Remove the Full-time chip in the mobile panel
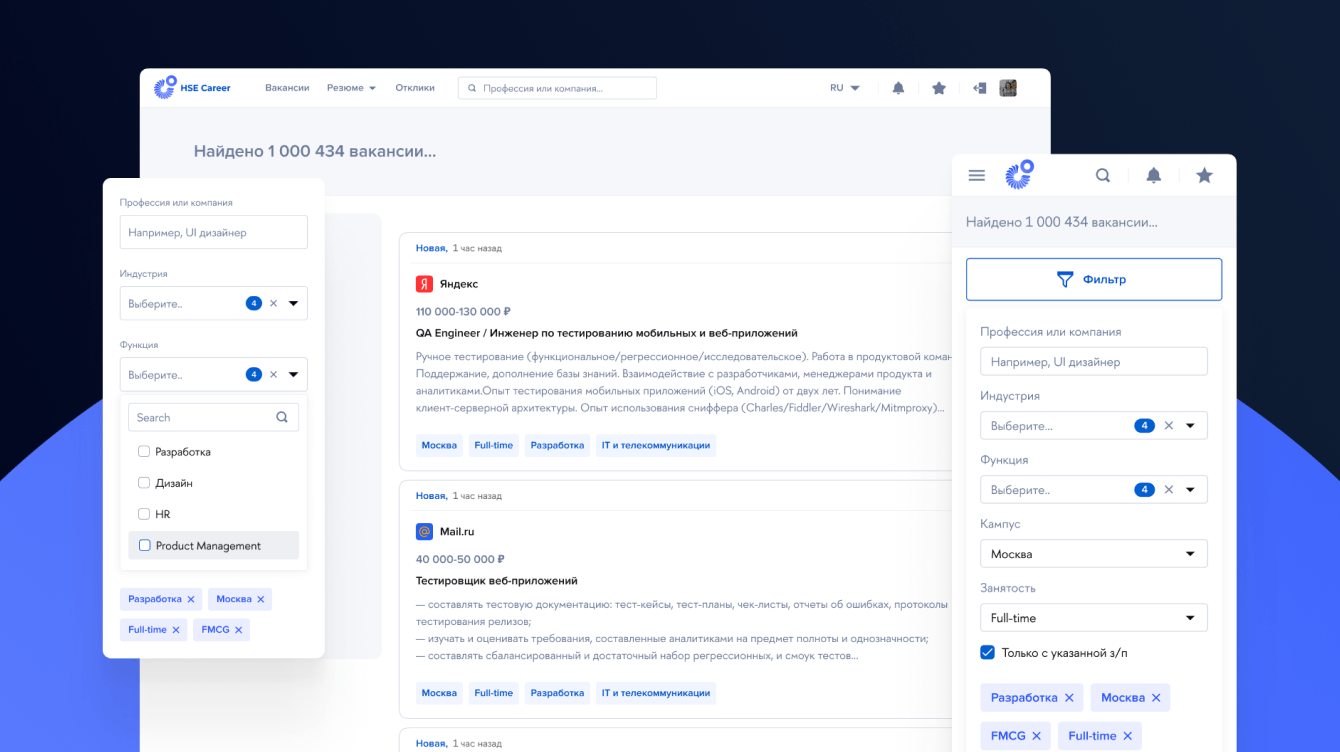 pyautogui.click(x=1127, y=736)
